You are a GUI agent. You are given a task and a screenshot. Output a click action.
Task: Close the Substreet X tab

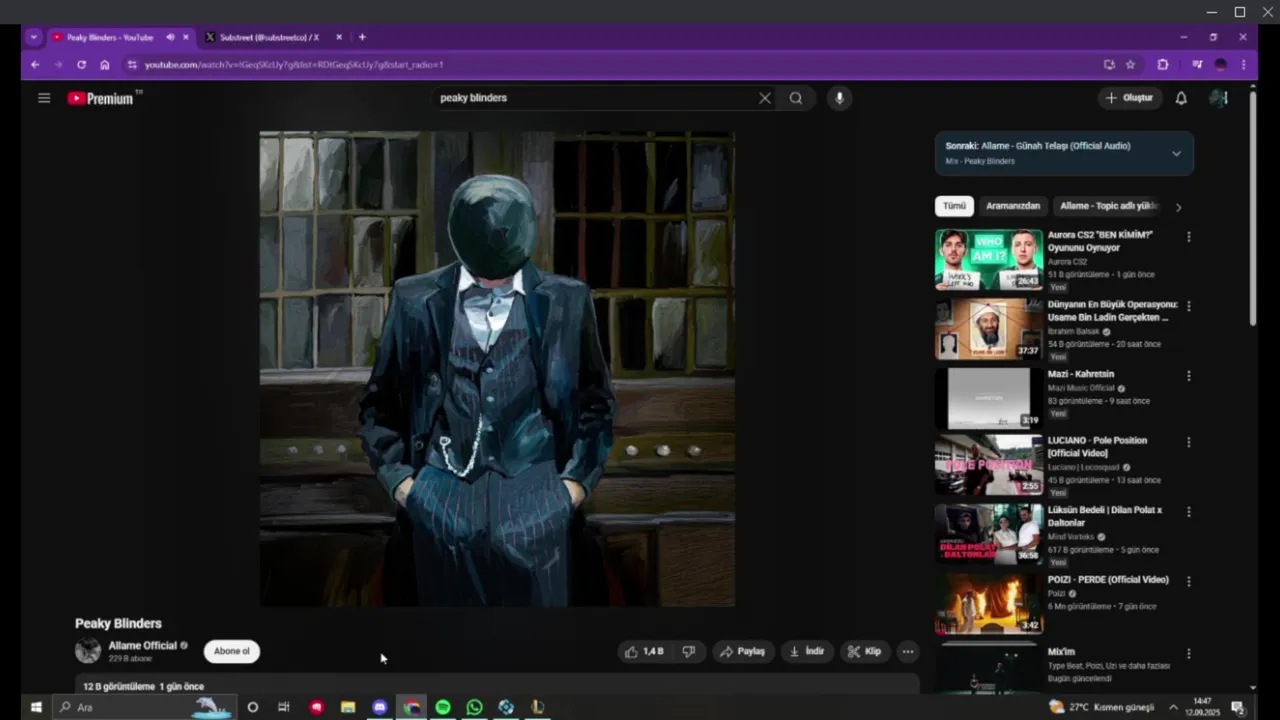(x=339, y=37)
